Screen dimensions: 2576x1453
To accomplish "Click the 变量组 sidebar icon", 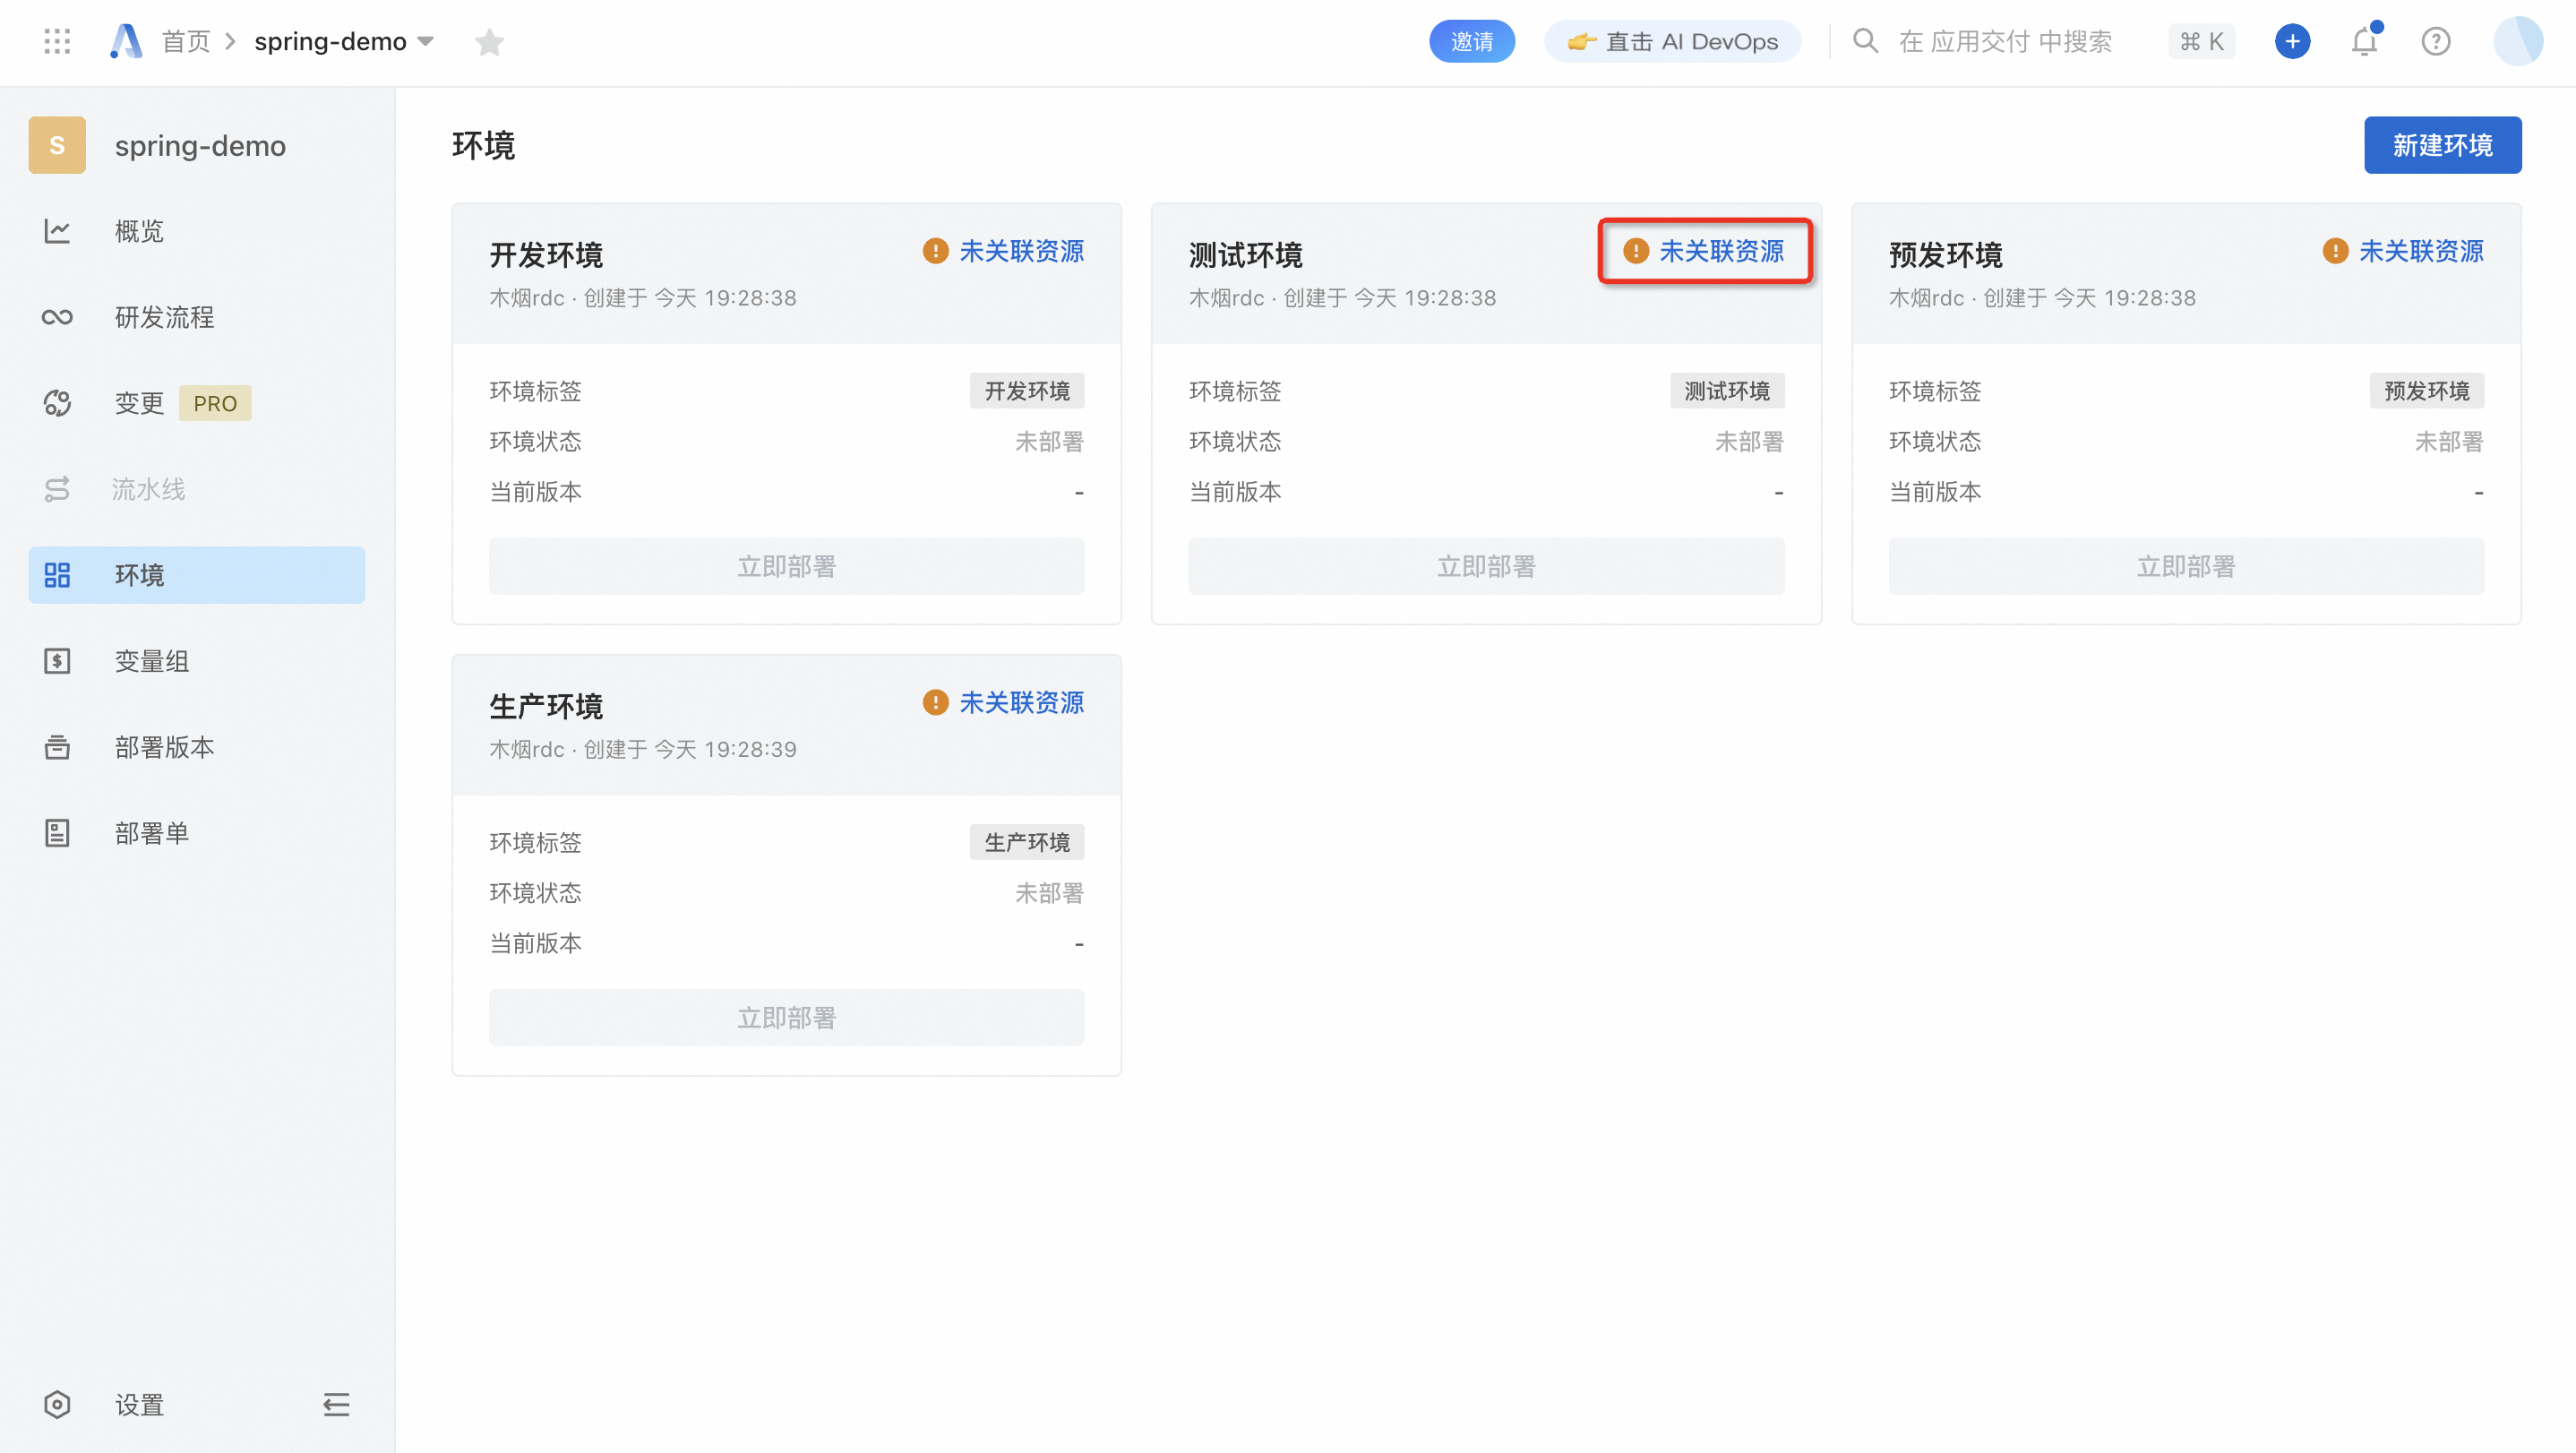I will [x=57, y=661].
